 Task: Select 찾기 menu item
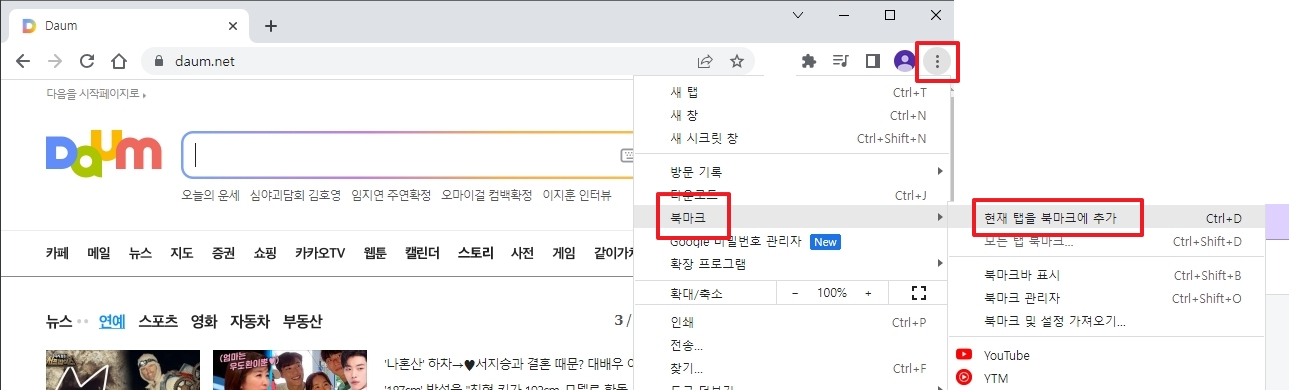pyautogui.click(x=791, y=368)
